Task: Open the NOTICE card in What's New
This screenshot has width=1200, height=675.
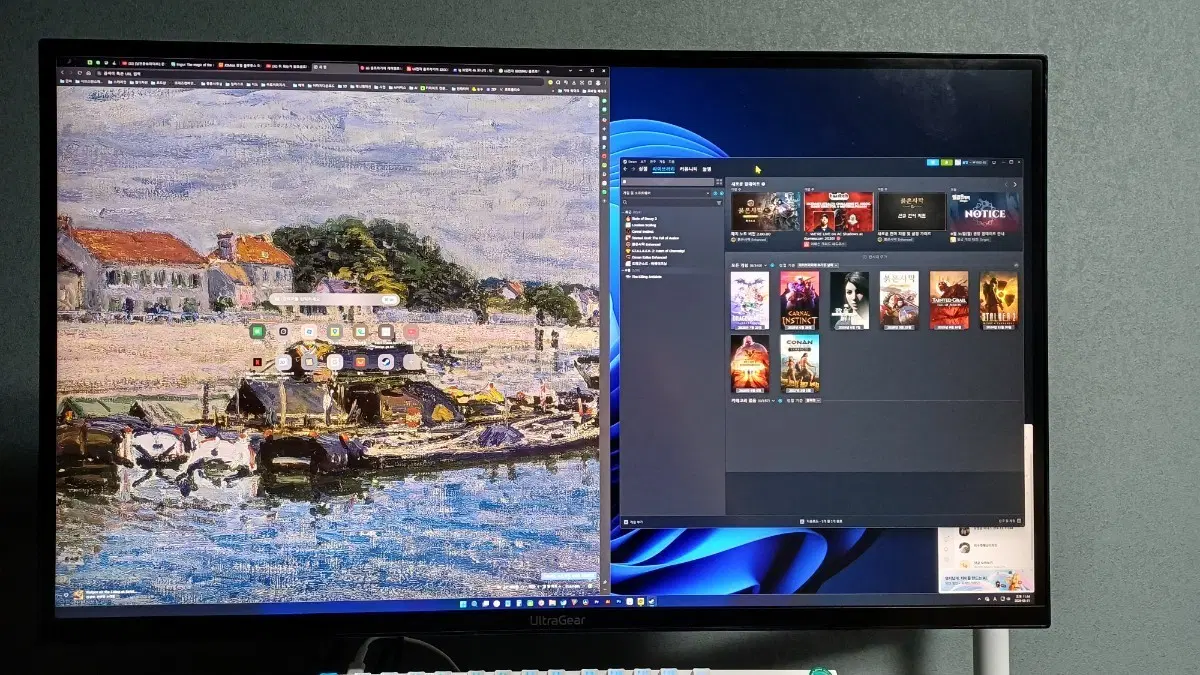Action: click(x=985, y=212)
